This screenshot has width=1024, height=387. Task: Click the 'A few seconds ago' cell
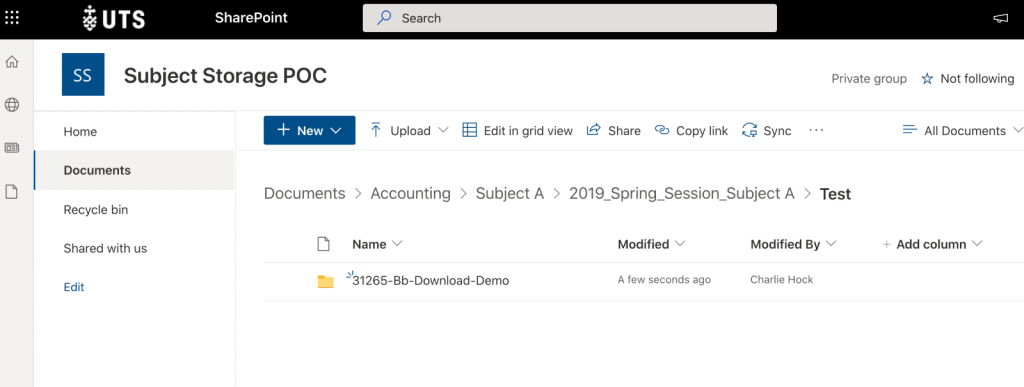click(x=664, y=280)
